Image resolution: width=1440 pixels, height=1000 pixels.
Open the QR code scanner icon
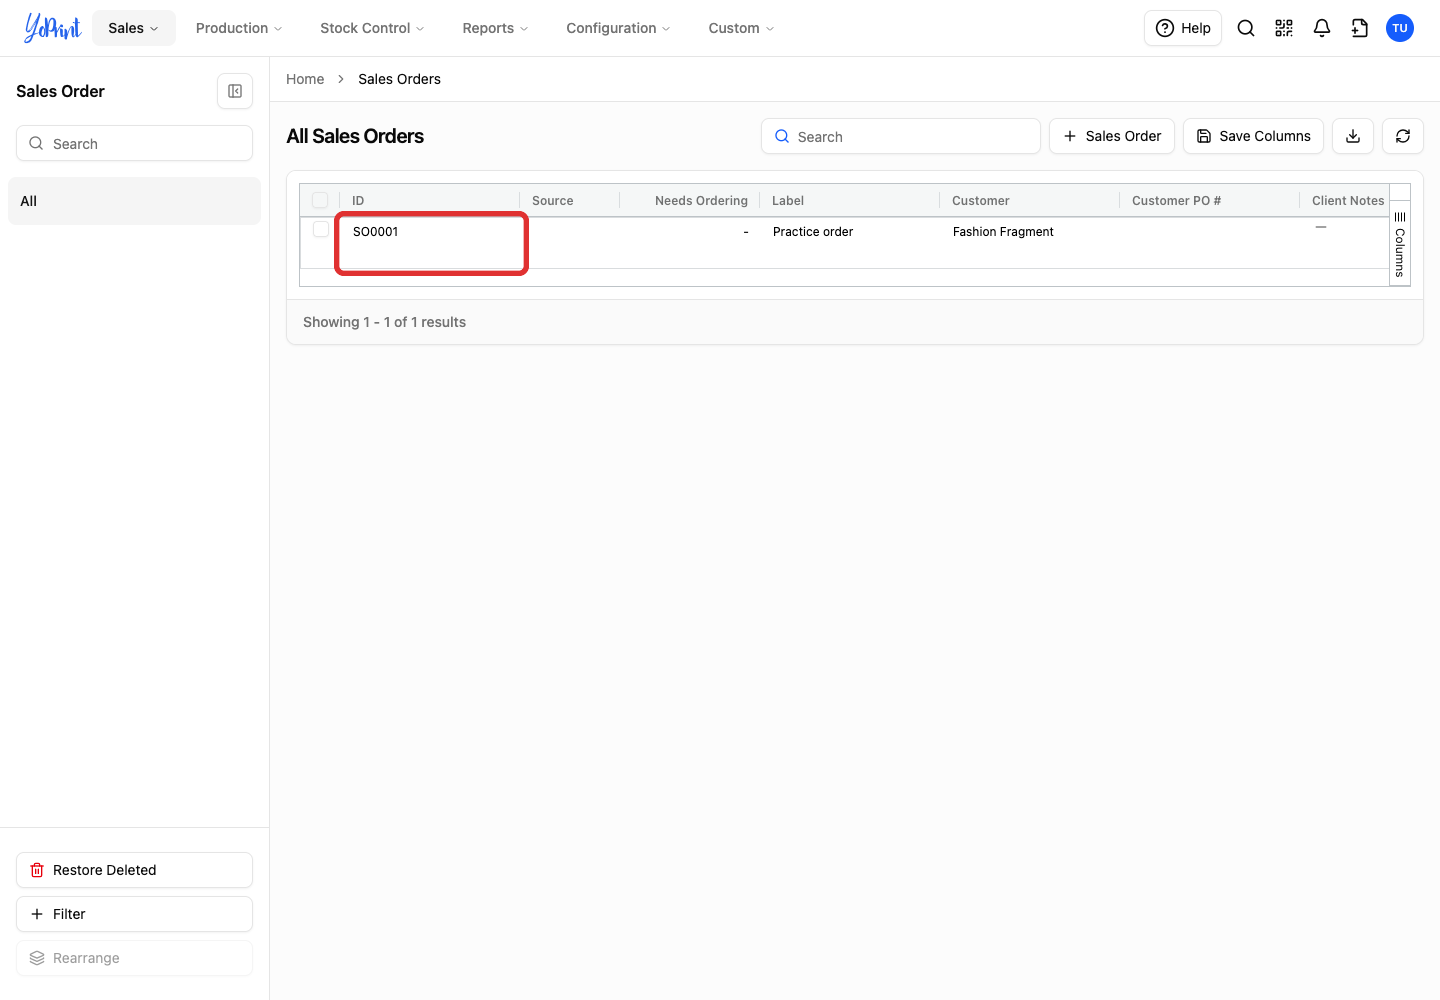[x=1284, y=28]
